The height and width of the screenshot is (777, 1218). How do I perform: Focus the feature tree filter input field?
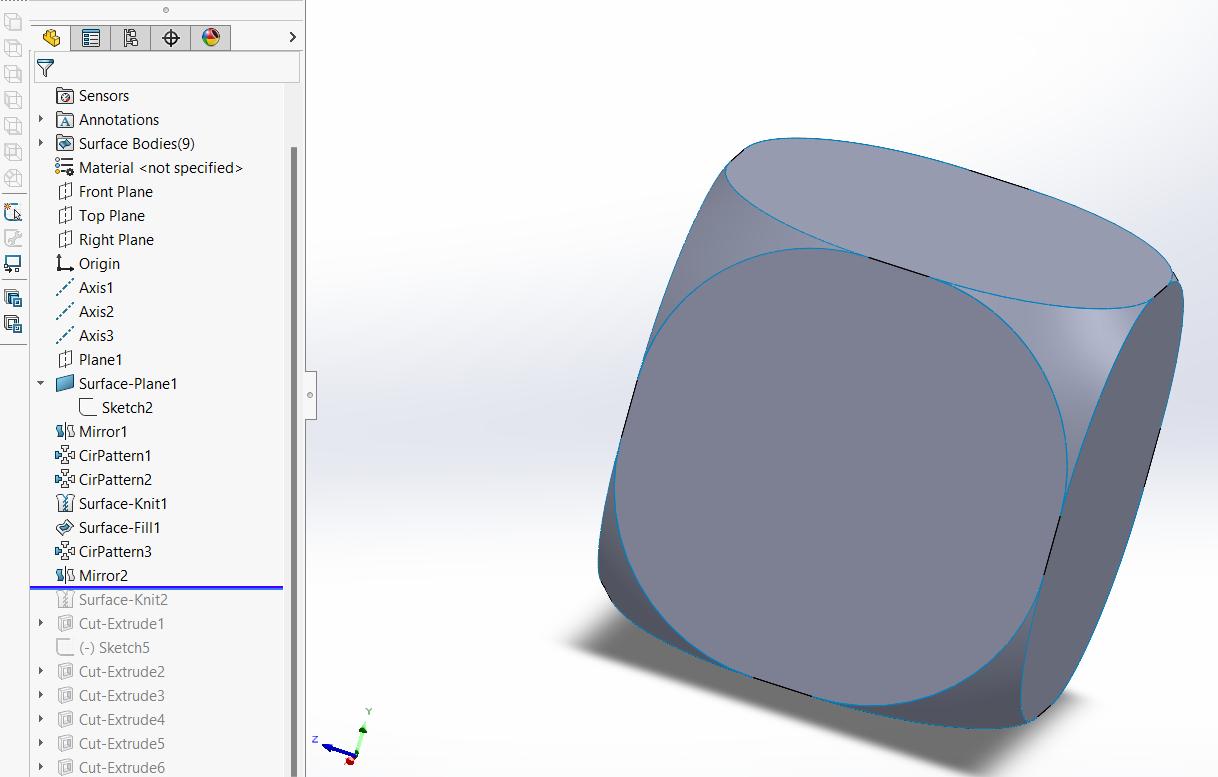pos(167,68)
